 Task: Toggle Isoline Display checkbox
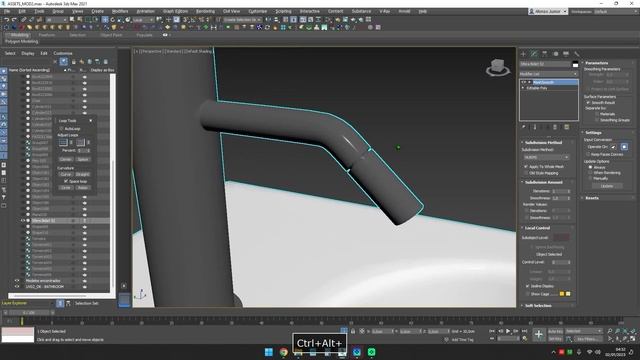[x=527, y=286]
